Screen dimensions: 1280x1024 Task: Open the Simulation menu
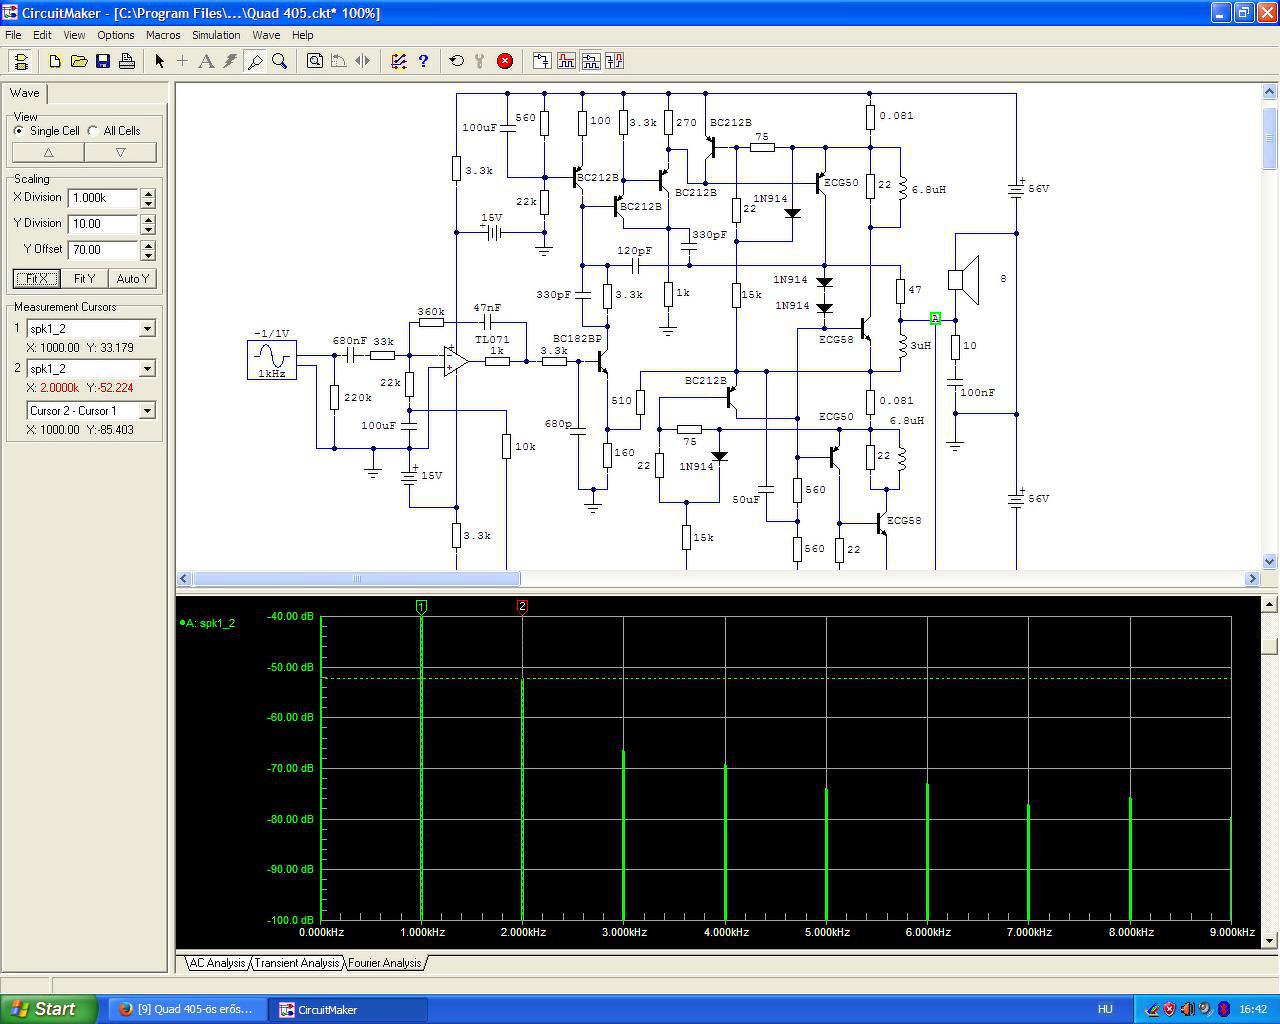coord(216,35)
